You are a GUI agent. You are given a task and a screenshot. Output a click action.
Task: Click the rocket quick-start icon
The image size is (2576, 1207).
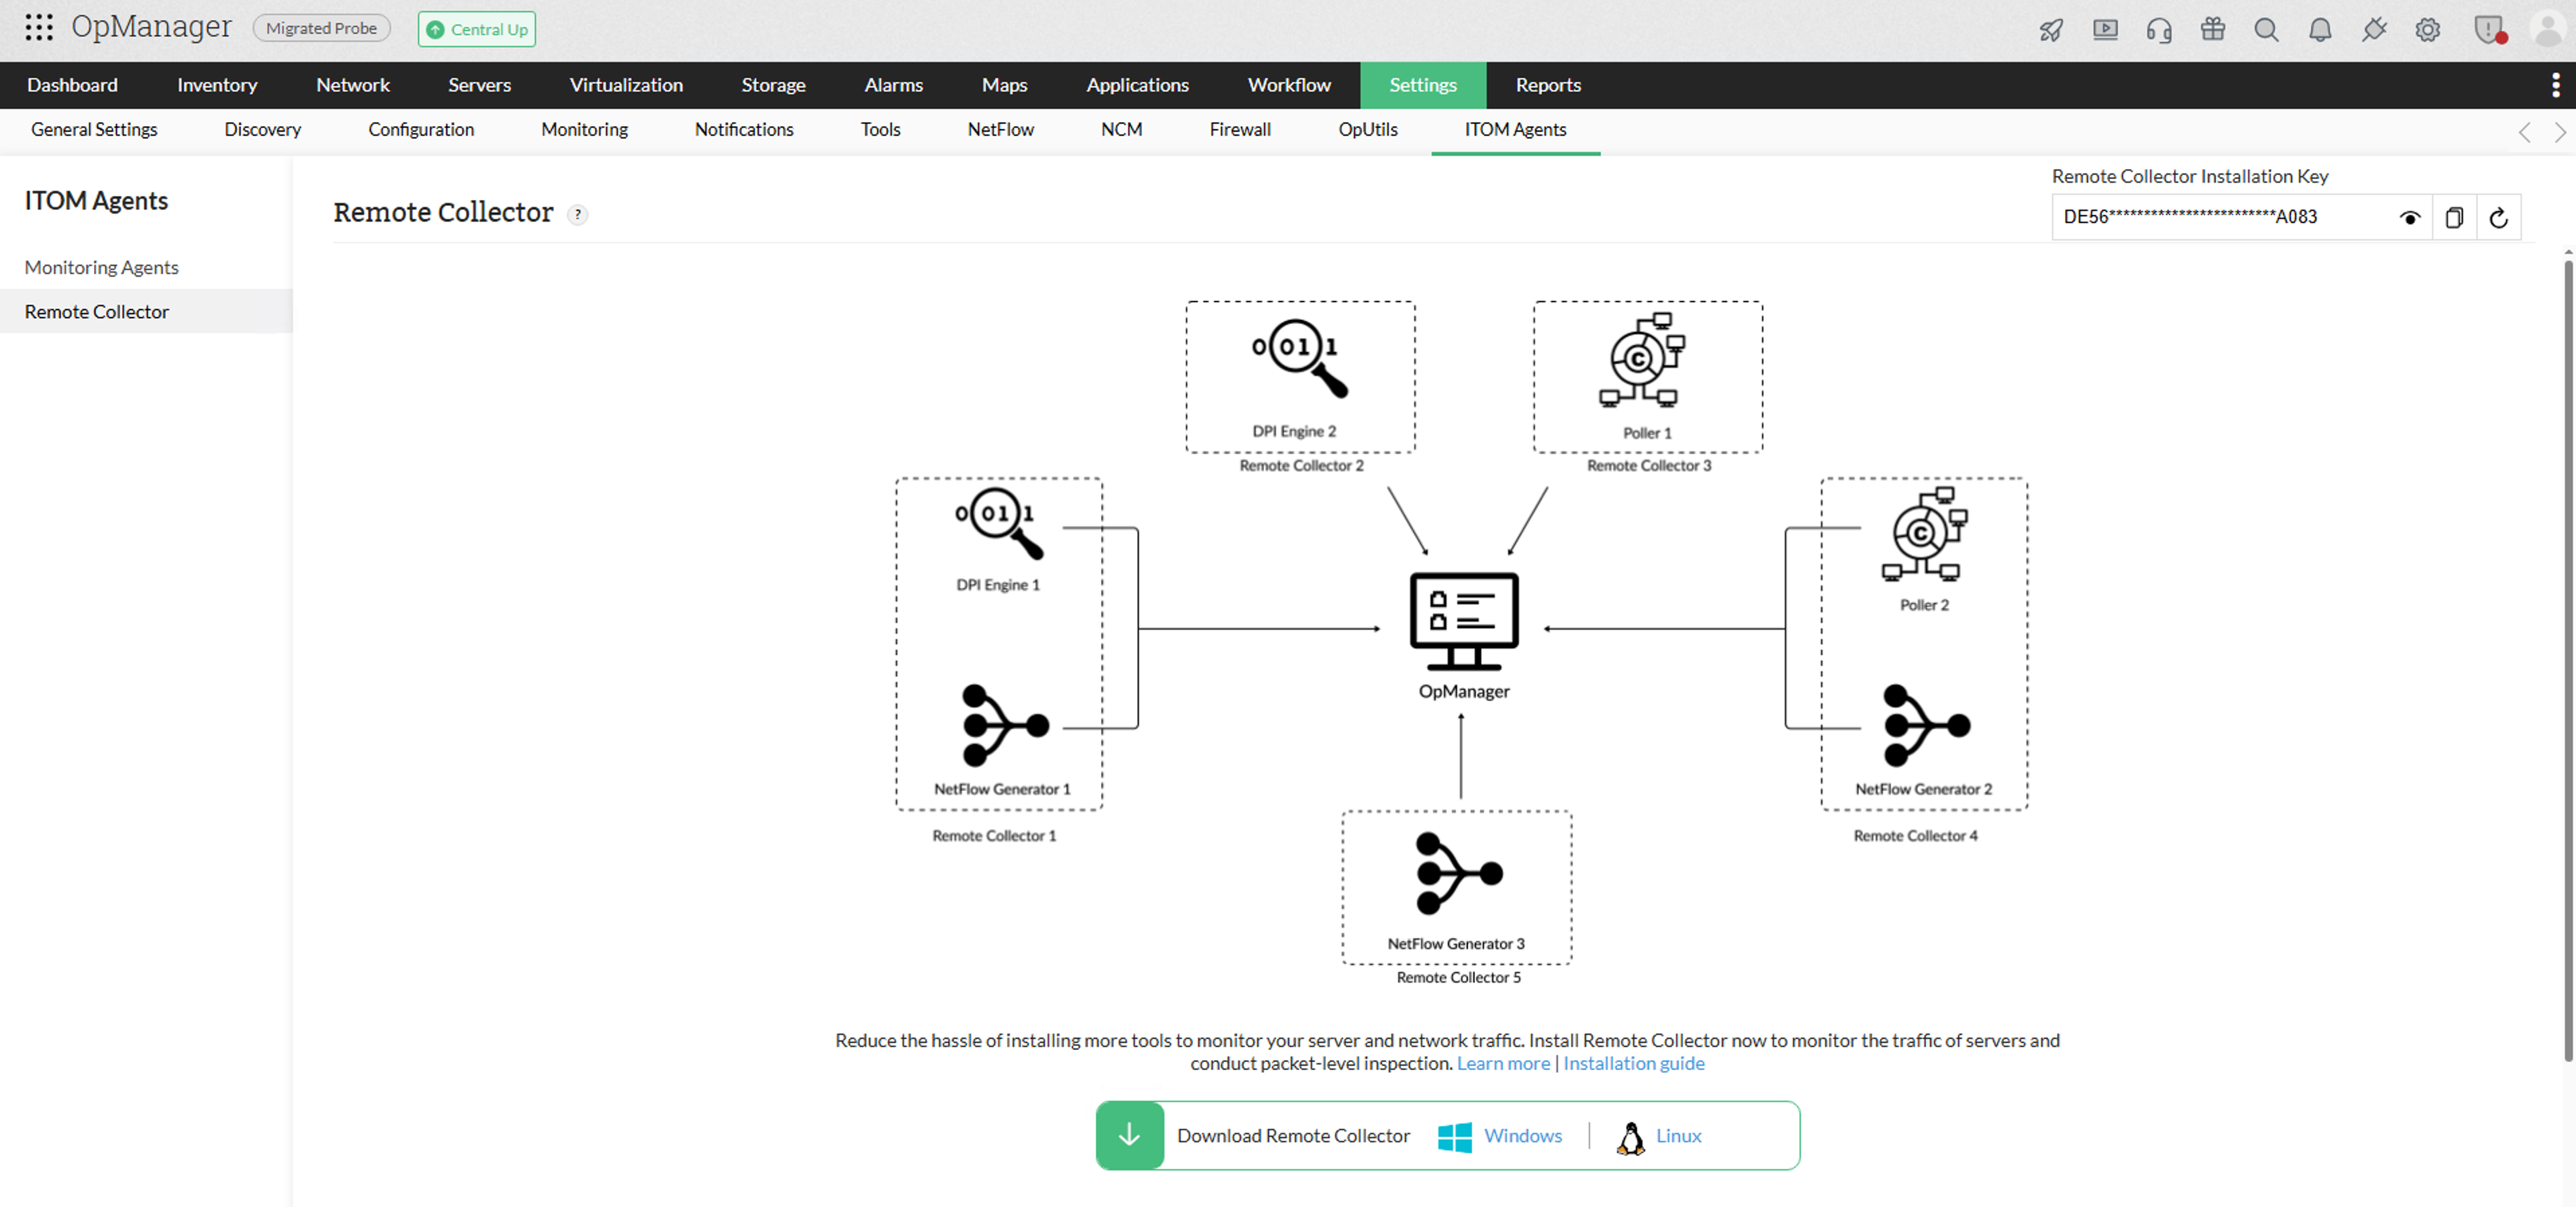(x=2051, y=30)
